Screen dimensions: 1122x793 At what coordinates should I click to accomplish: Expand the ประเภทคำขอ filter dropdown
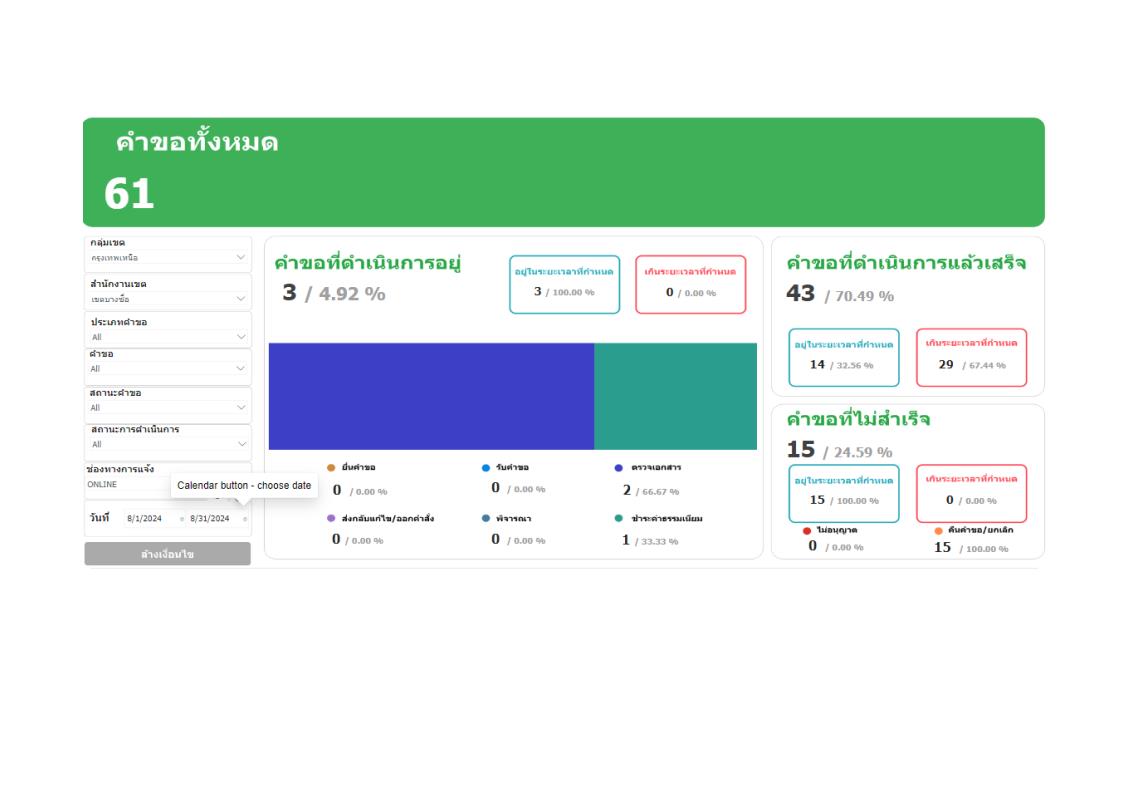coord(241,337)
